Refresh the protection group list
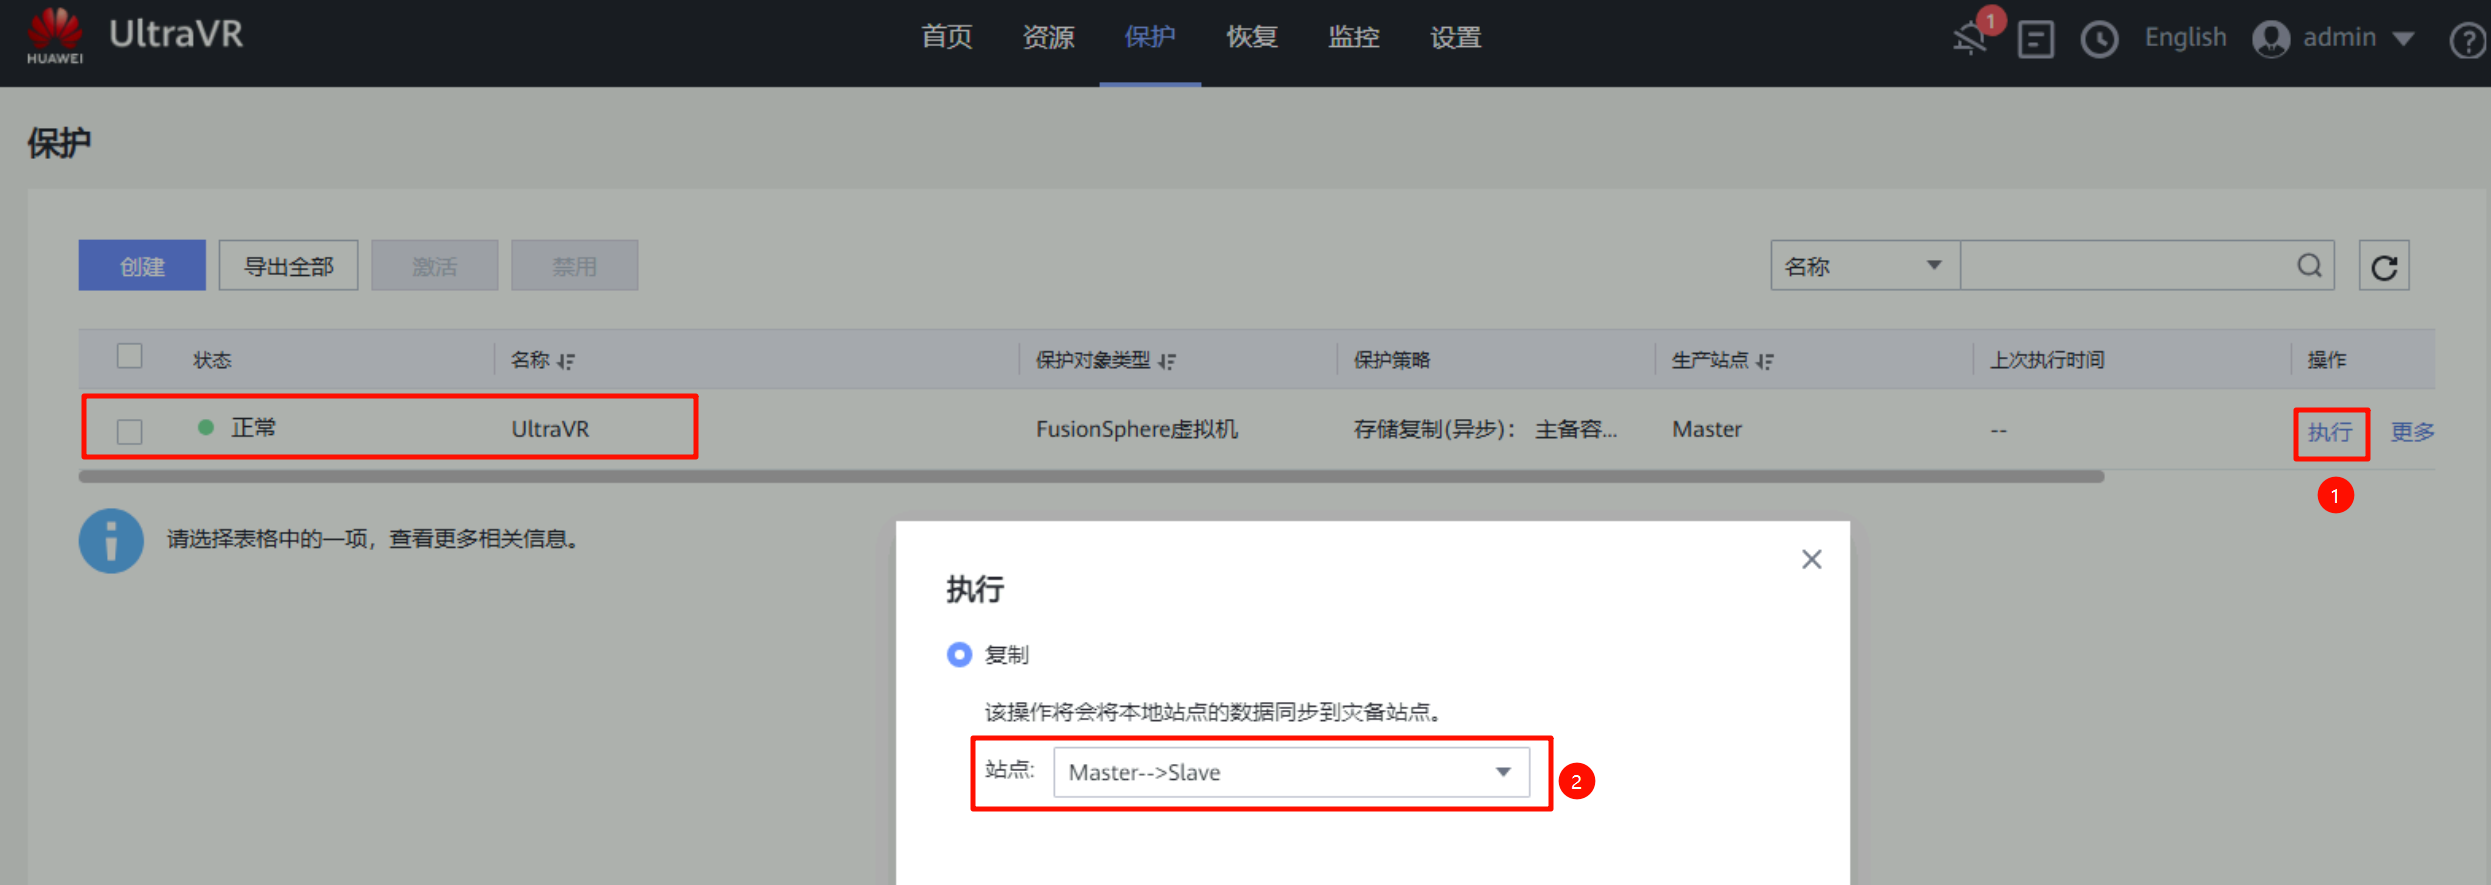2491x885 pixels. tap(2384, 266)
